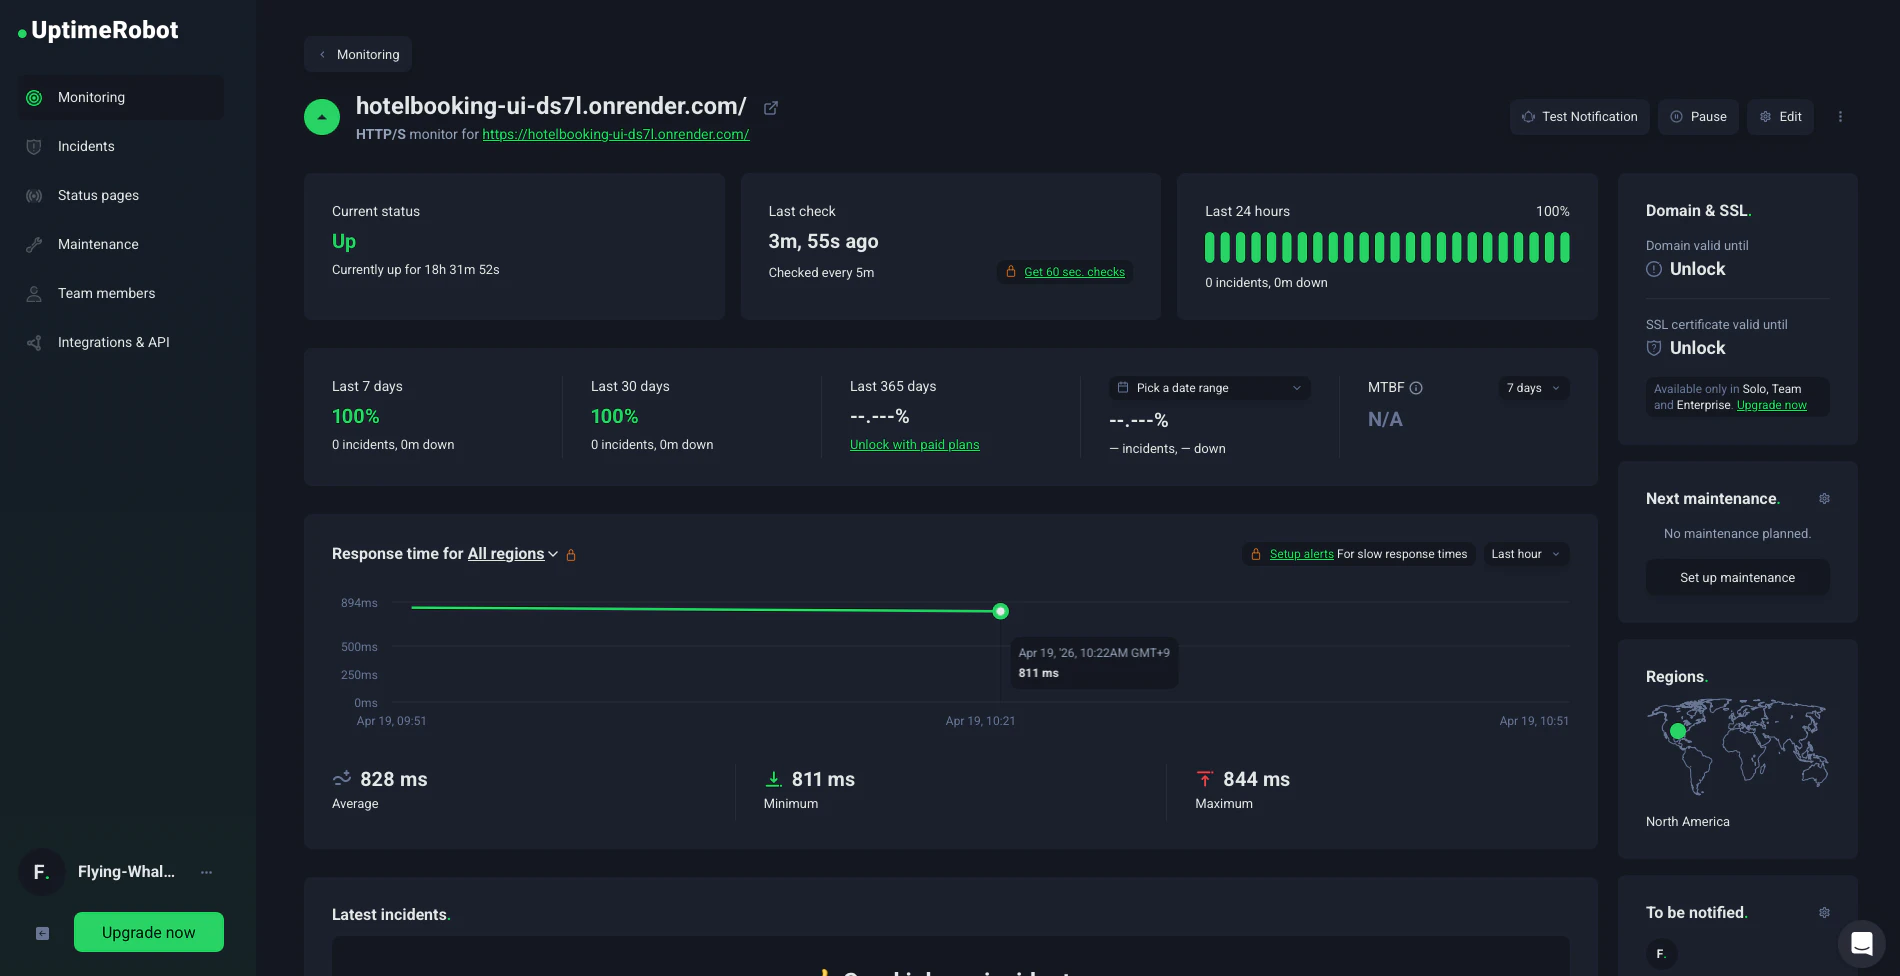The width and height of the screenshot is (1900, 976).
Task: Open the Last hour range dropdown
Action: click(1525, 554)
